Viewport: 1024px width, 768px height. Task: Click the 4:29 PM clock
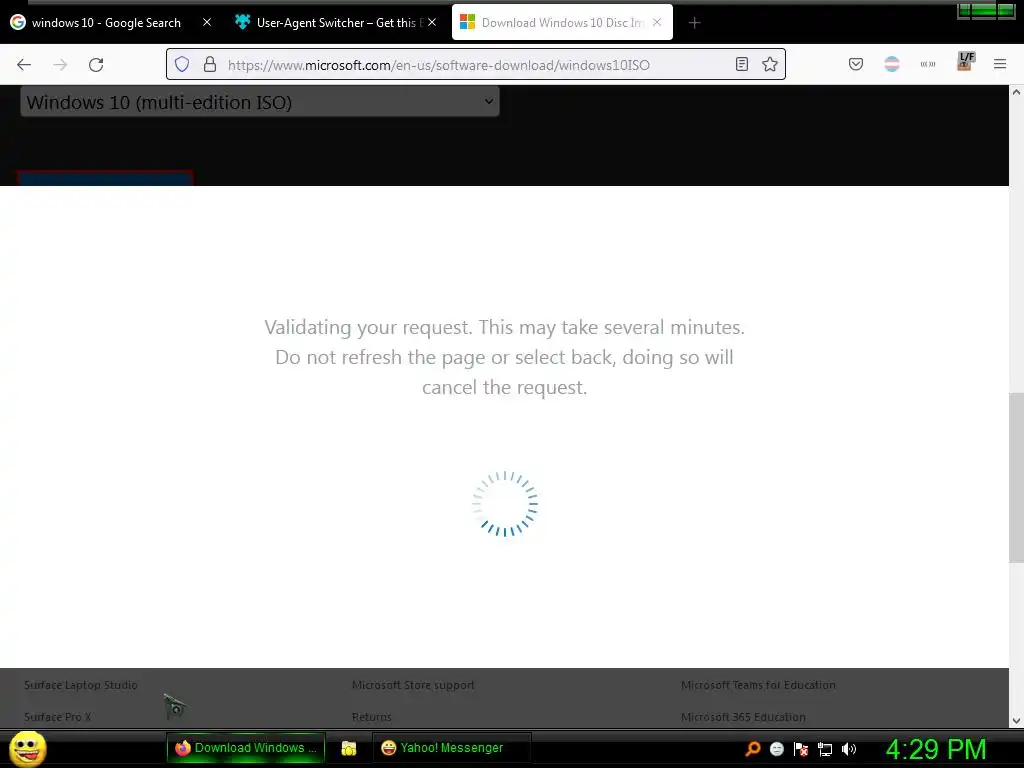click(x=936, y=749)
